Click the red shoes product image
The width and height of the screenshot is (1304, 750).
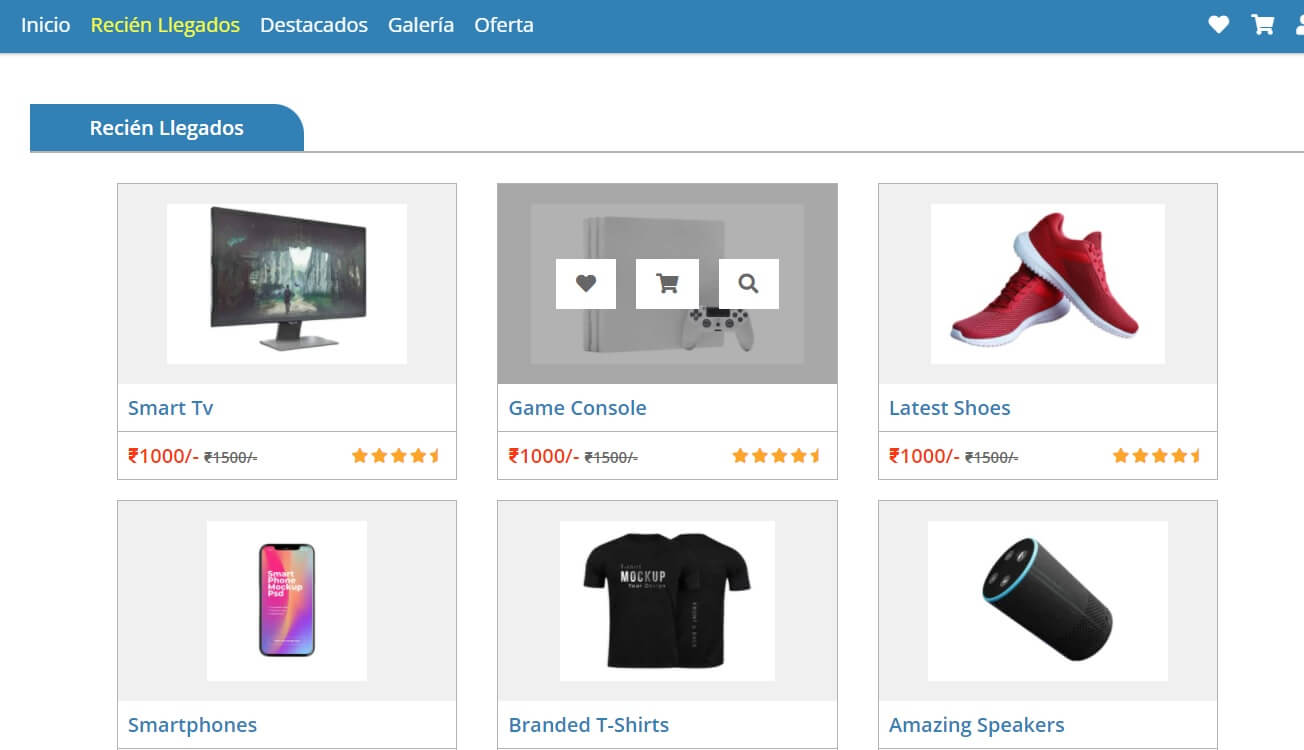point(1047,283)
